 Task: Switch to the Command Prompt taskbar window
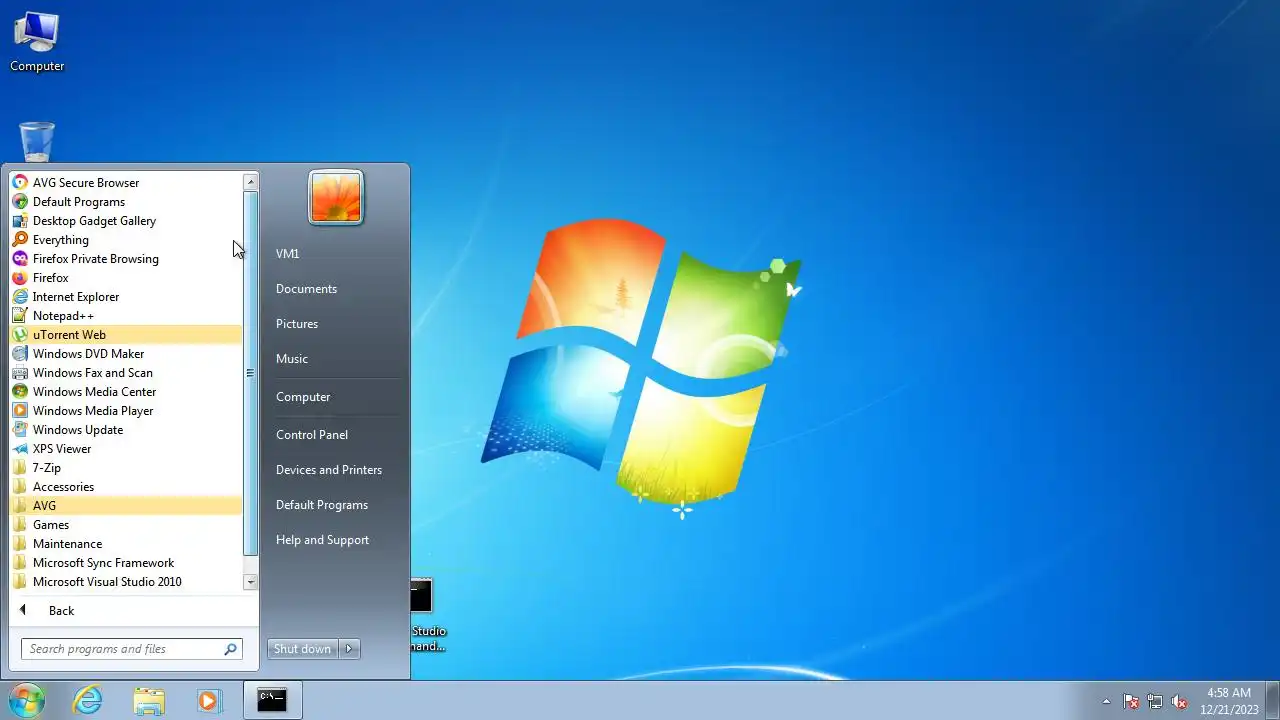(x=272, y=700)
